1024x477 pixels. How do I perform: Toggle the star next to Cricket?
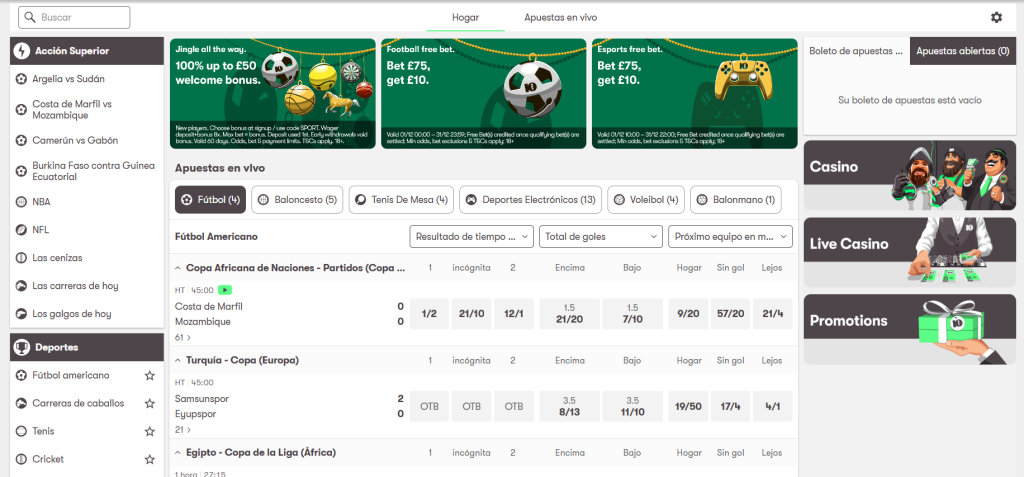pyautogui.click(x=150, y=459)
